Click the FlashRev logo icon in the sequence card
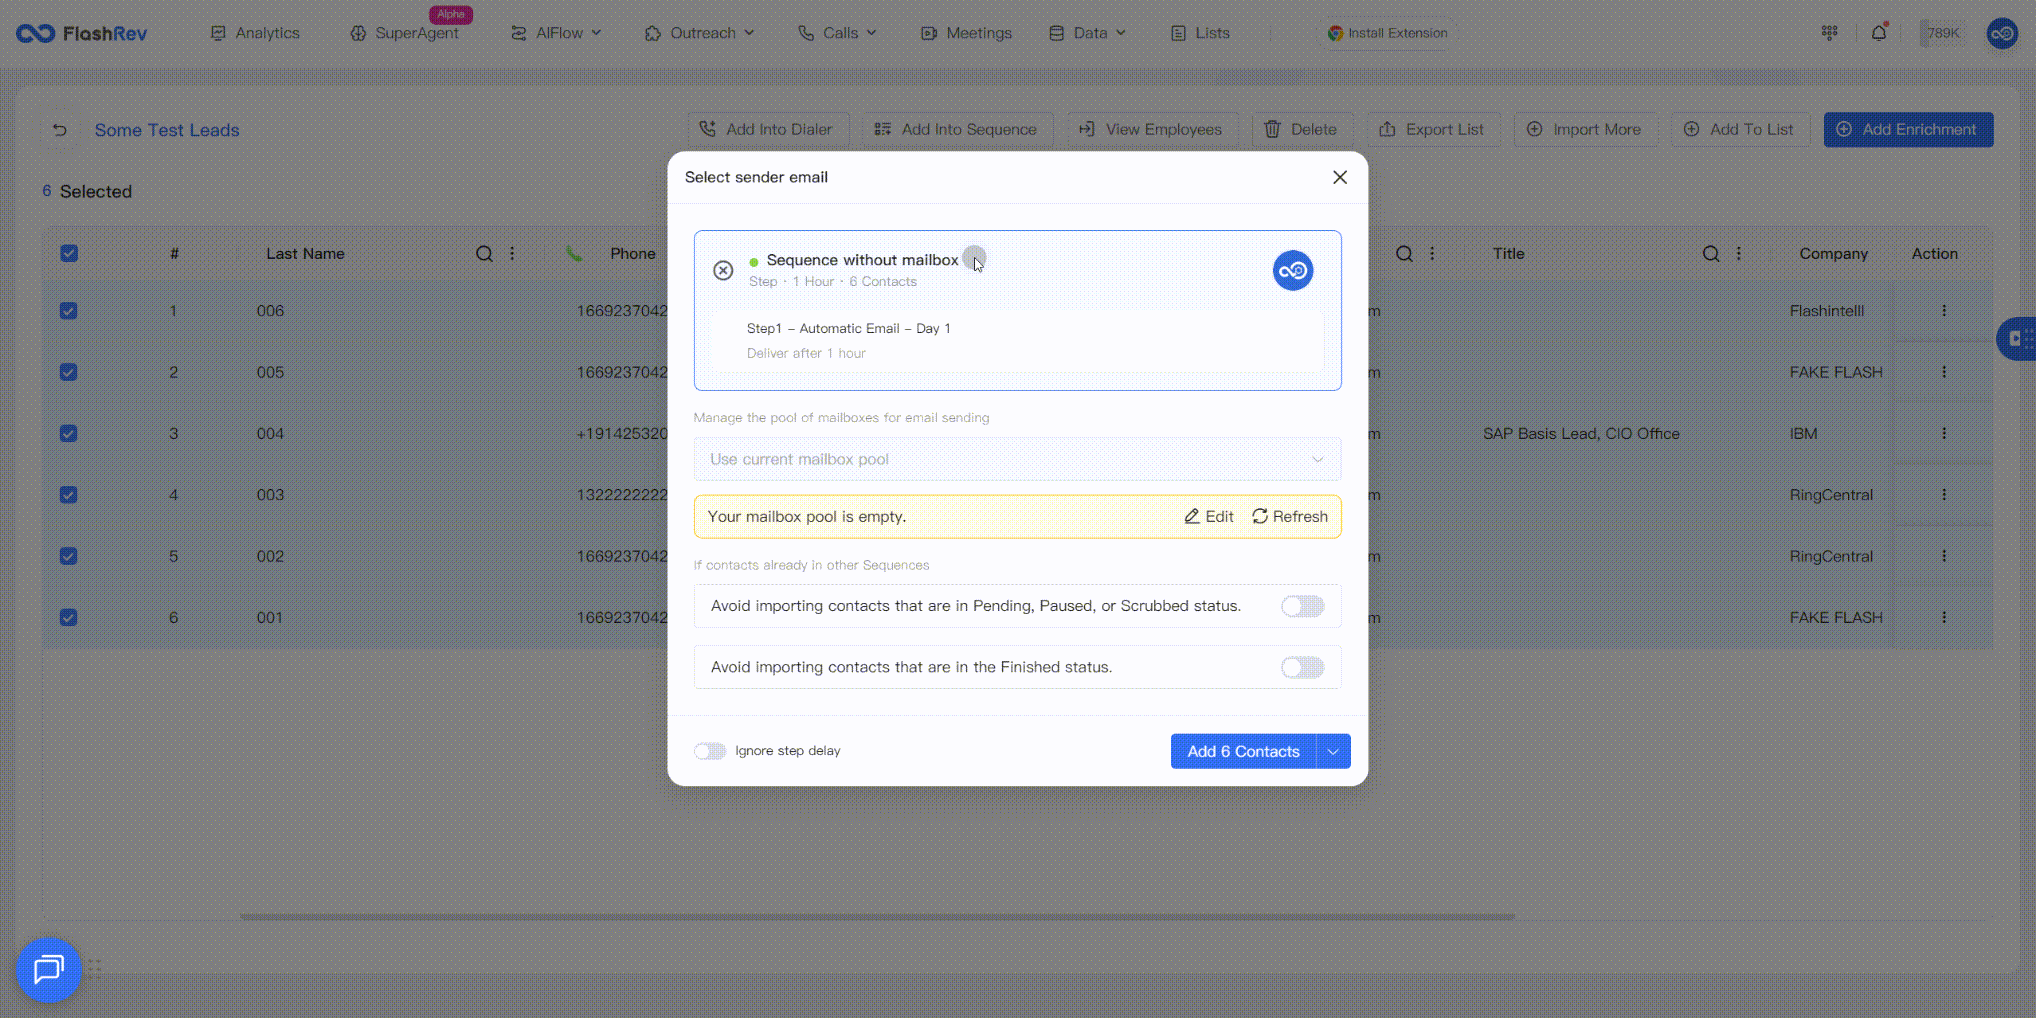Image resolution: width=2036 pixels, height=1018 pixels. pos(1292,270)
